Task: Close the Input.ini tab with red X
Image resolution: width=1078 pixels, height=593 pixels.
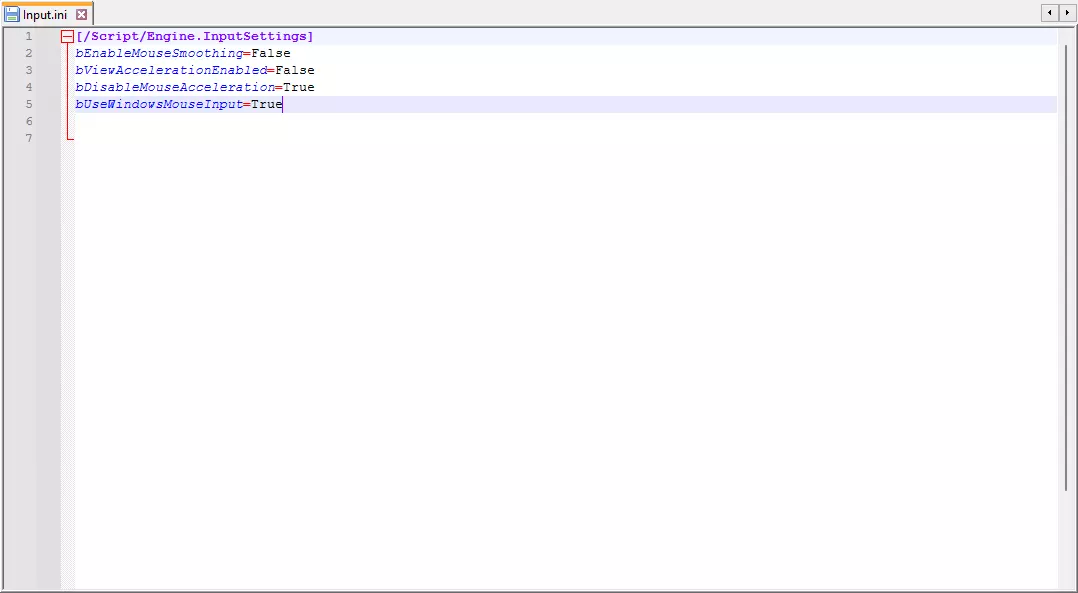Action: (x=82, y=14)
